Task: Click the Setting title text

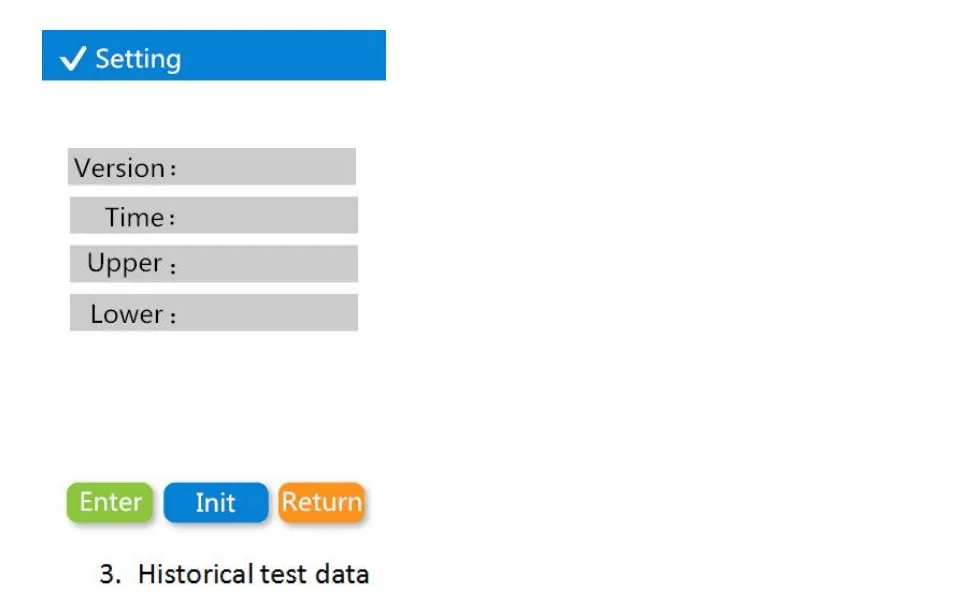Action: pos(138,59)
